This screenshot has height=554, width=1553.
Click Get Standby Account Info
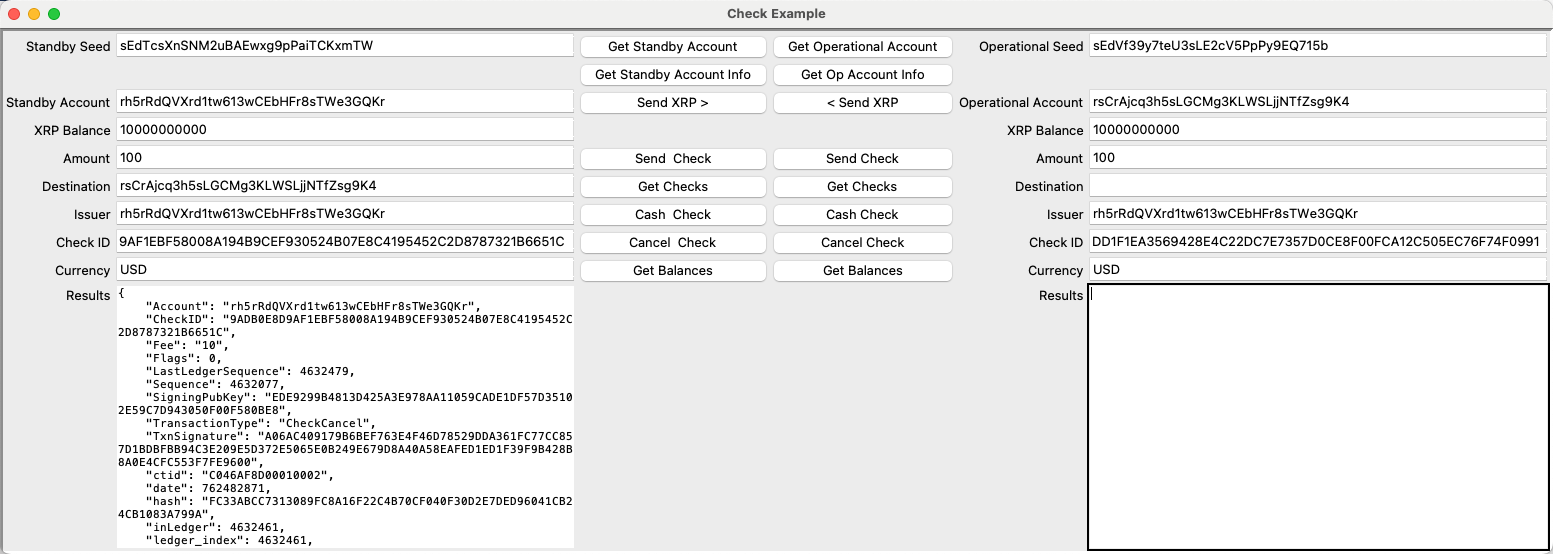pyautogui.click(x=673, y=74)
